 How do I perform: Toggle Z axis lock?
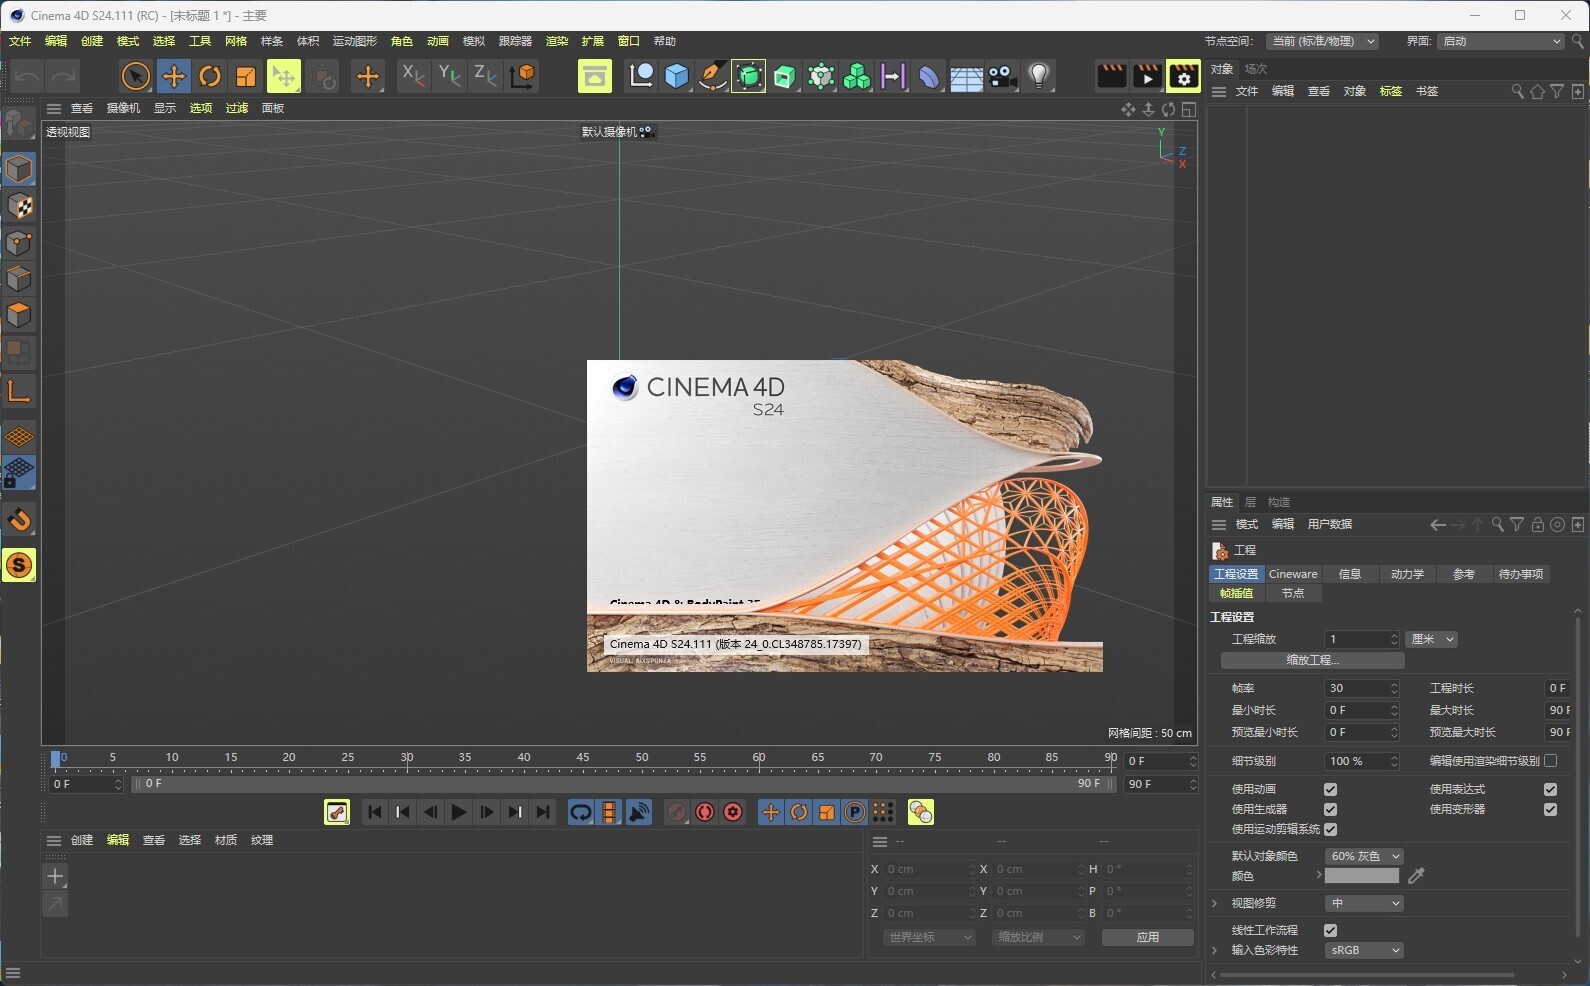coord(485,76)
